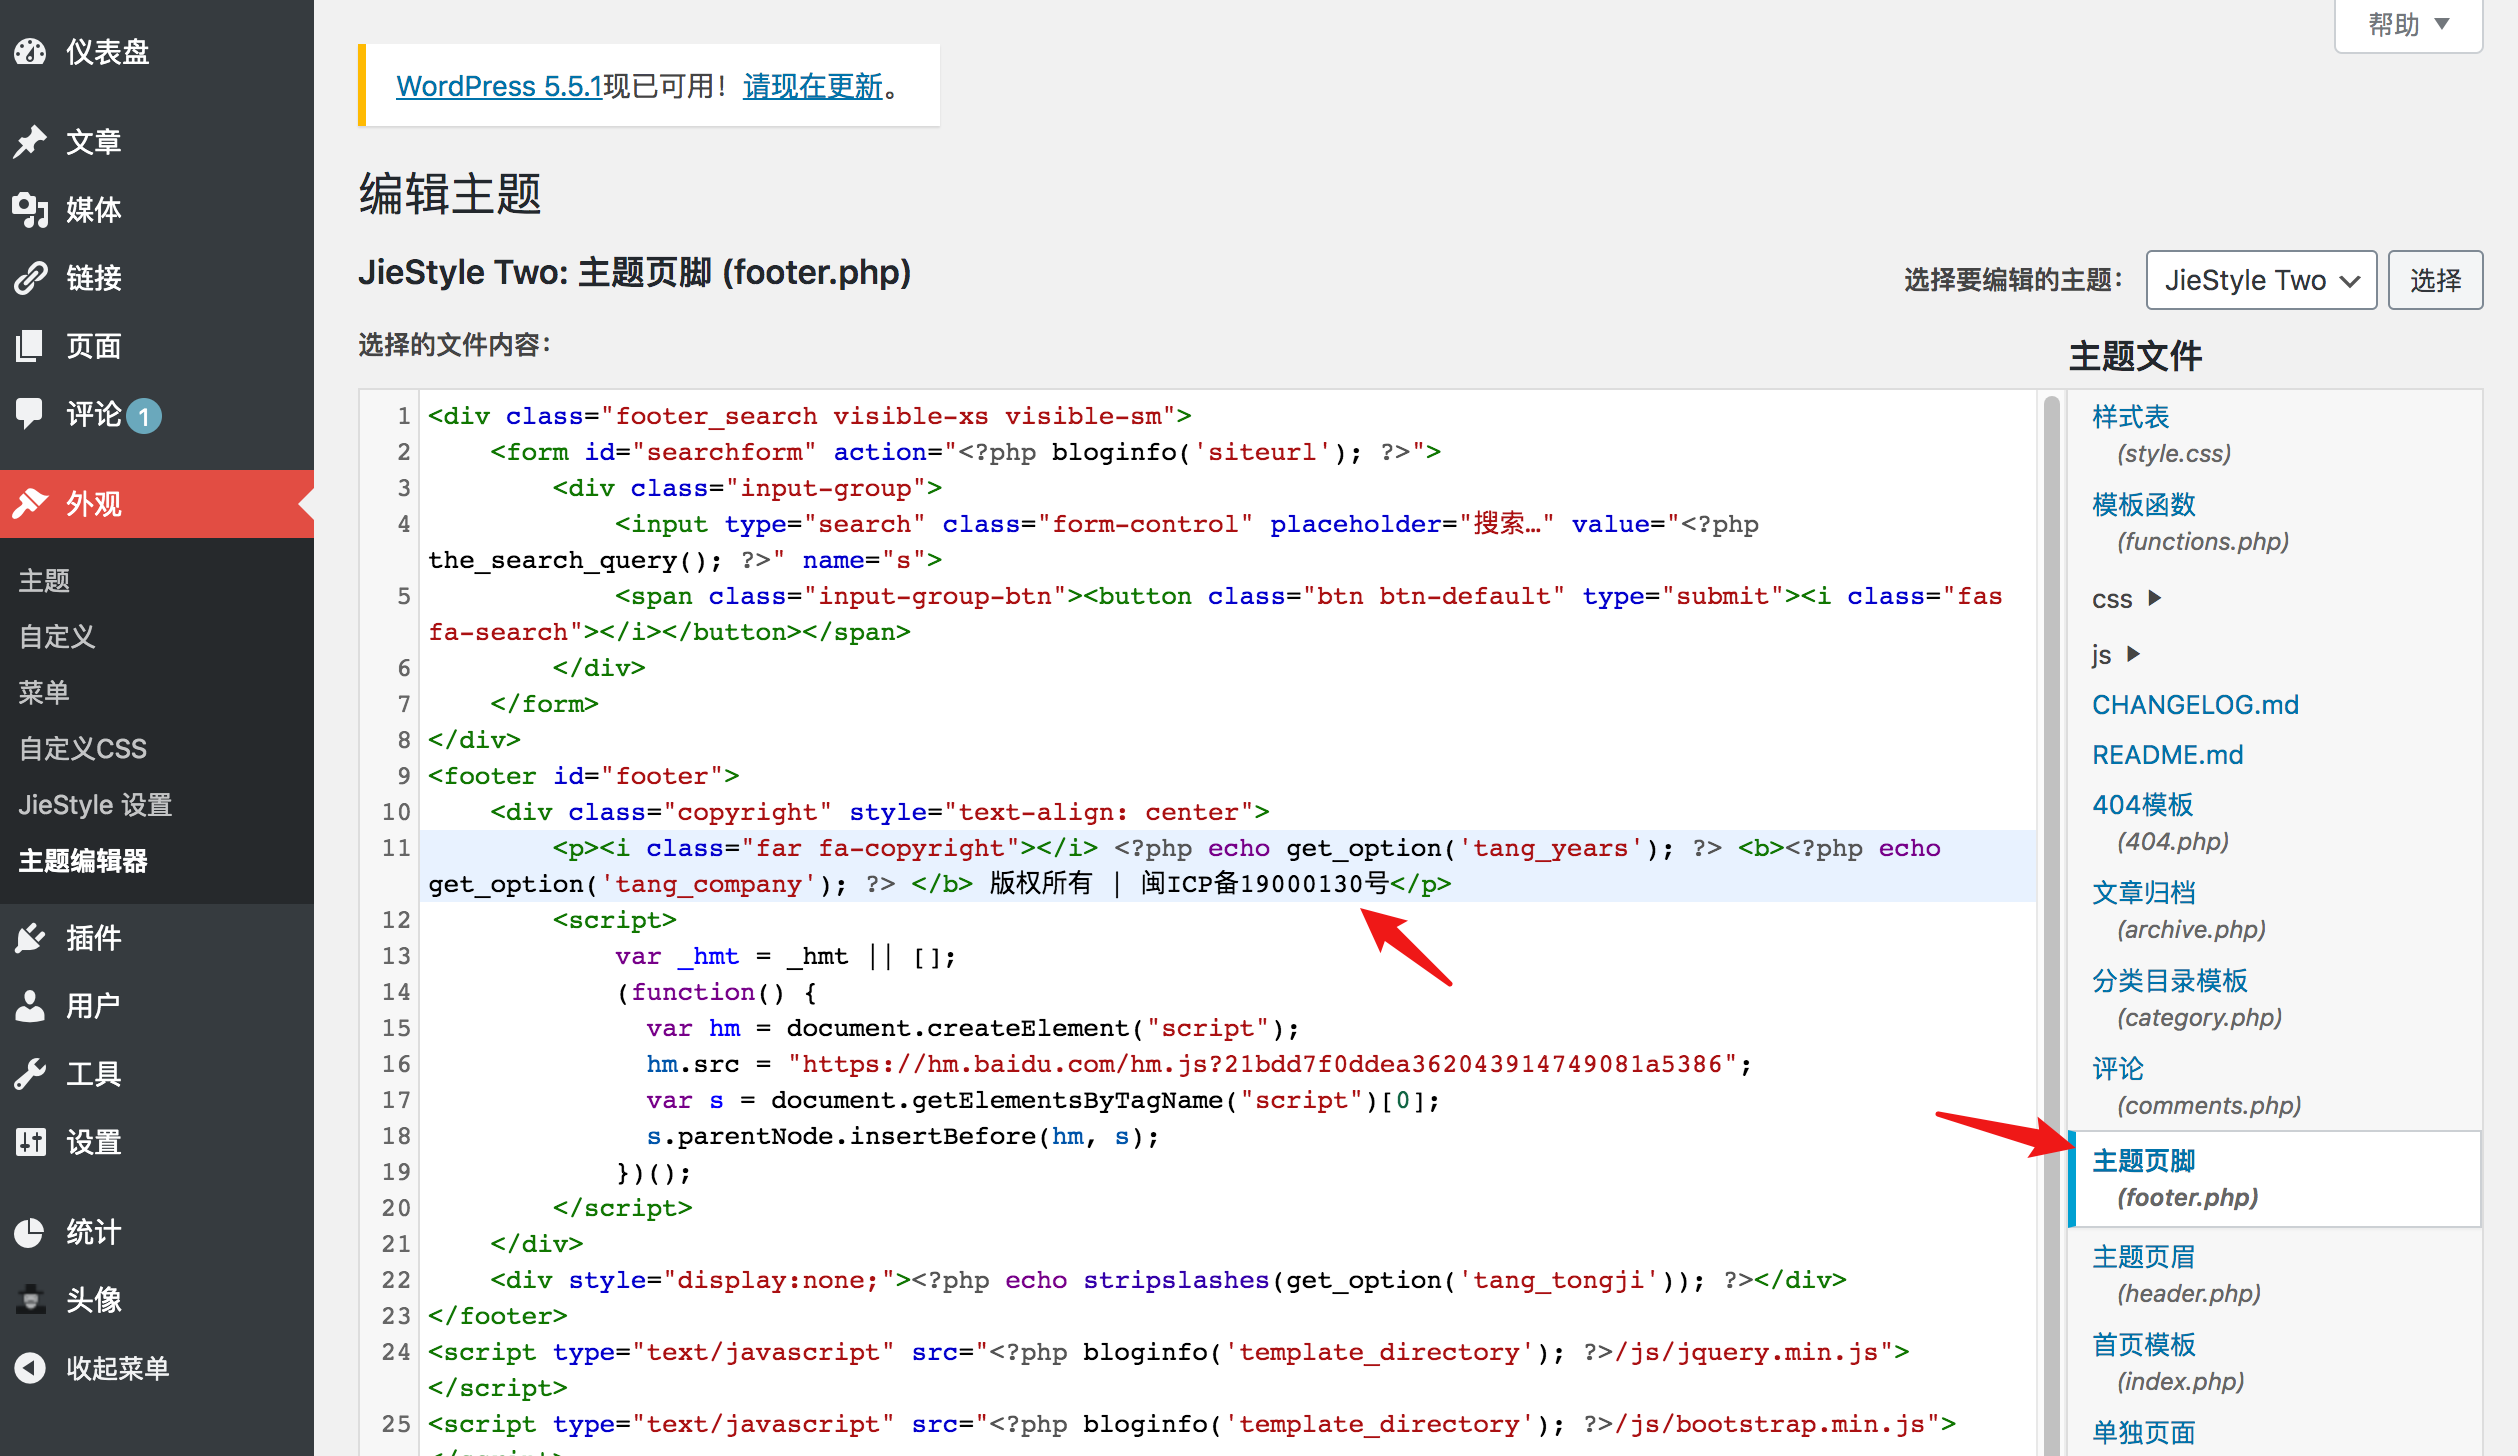The width and height of the screenshot is (2518, 1456).
Task: Open the 评论 comment bubble icon
Action: [x=31, y=414]
